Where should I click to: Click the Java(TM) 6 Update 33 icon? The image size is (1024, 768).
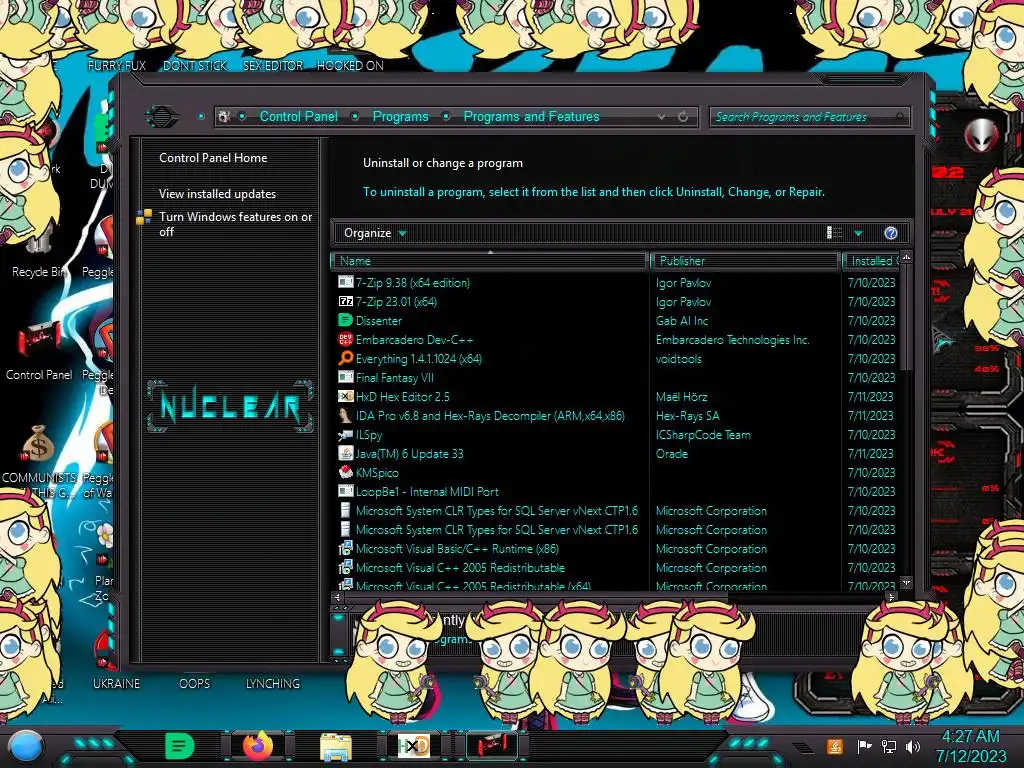(x=345, y=453)
